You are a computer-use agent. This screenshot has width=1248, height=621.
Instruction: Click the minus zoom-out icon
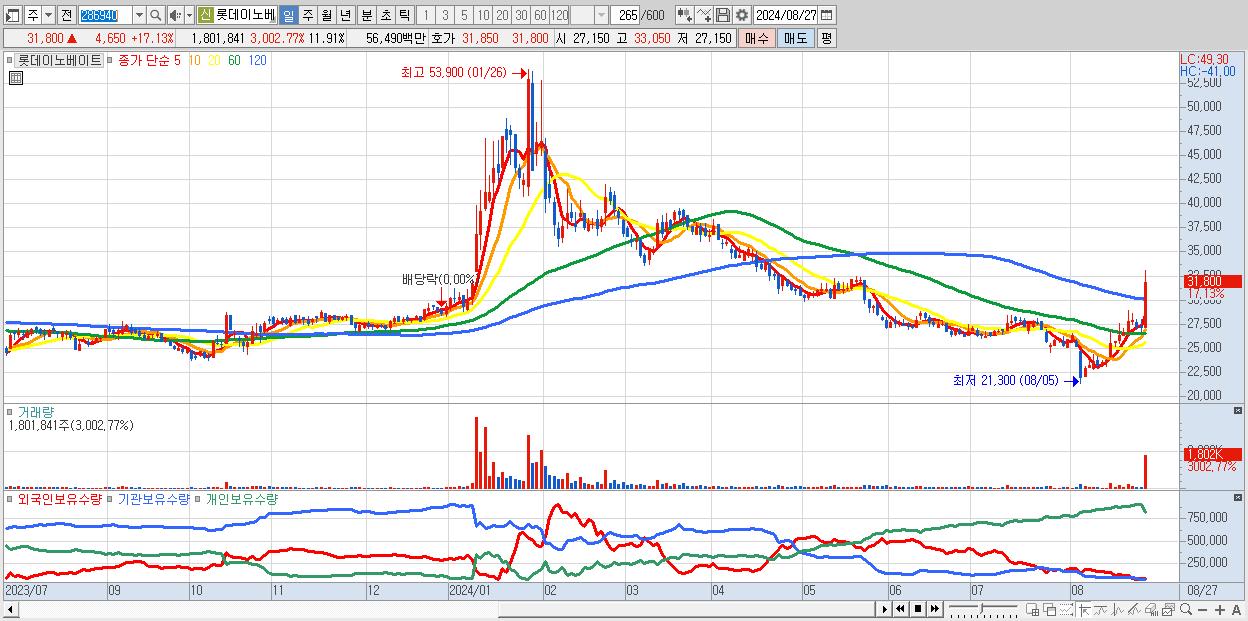coord(1203,609)
